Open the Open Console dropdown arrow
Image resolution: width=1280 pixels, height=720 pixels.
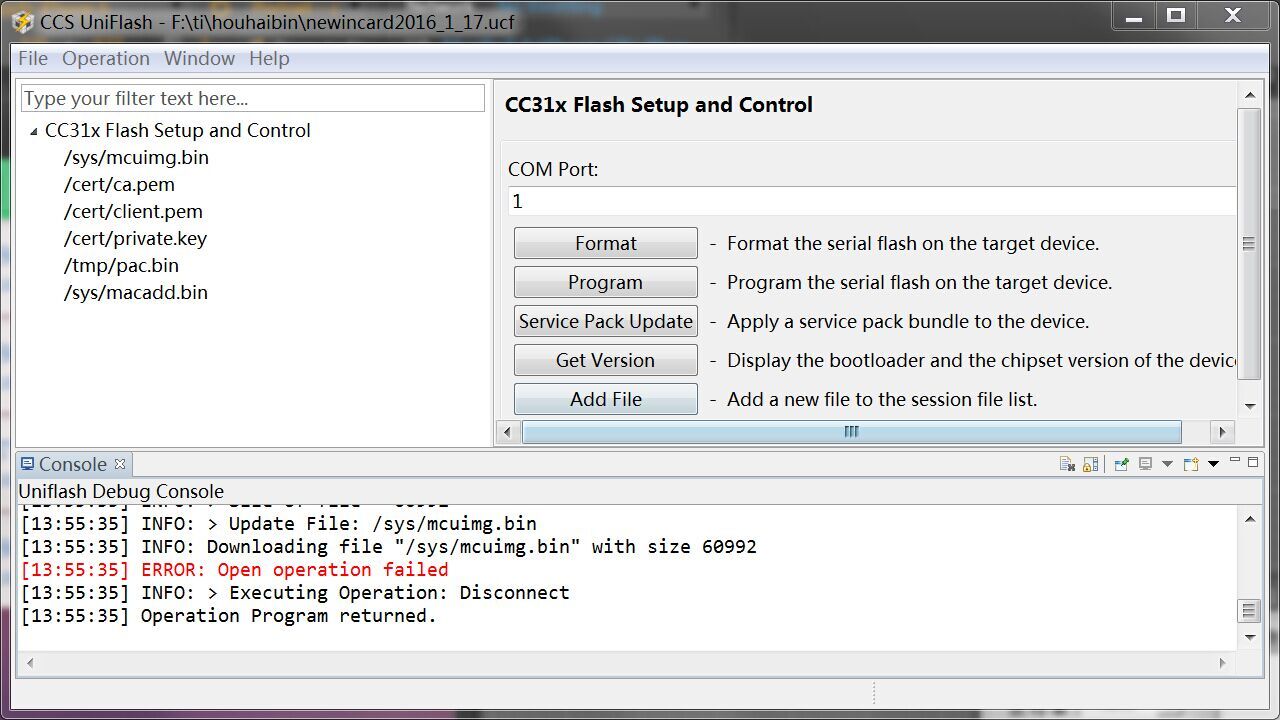1213,464
